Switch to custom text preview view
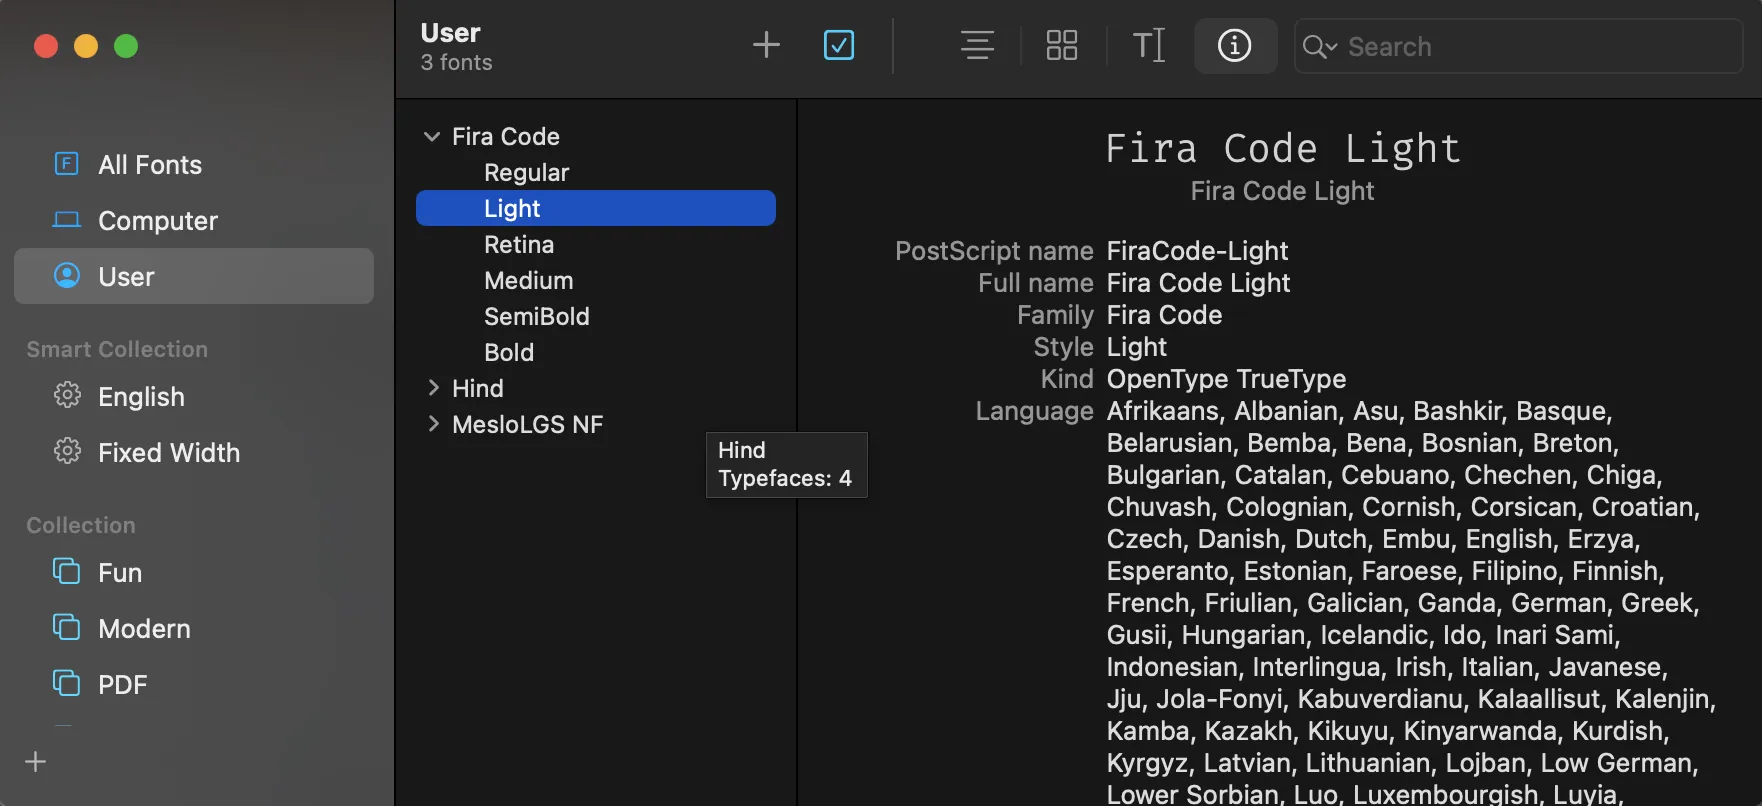Image resolution: width=1762 pixels, height=806 pixels. 1148,45
